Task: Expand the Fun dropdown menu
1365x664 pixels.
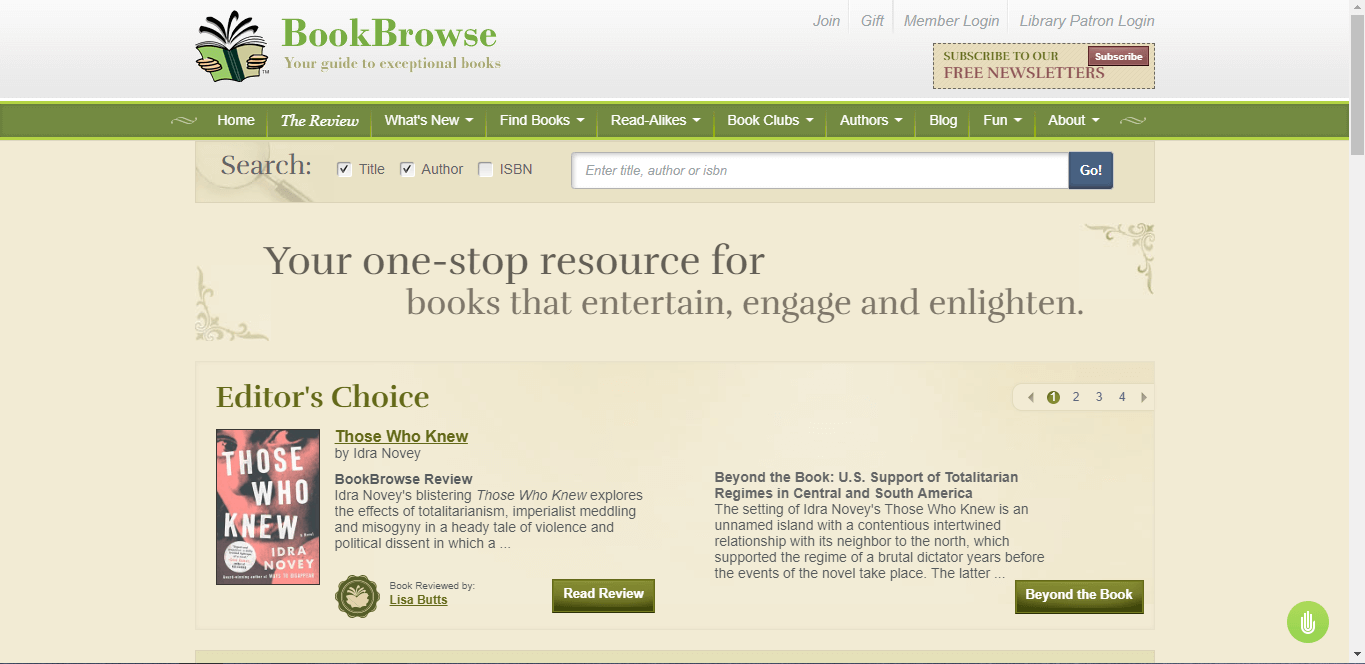Action: 1002,120
